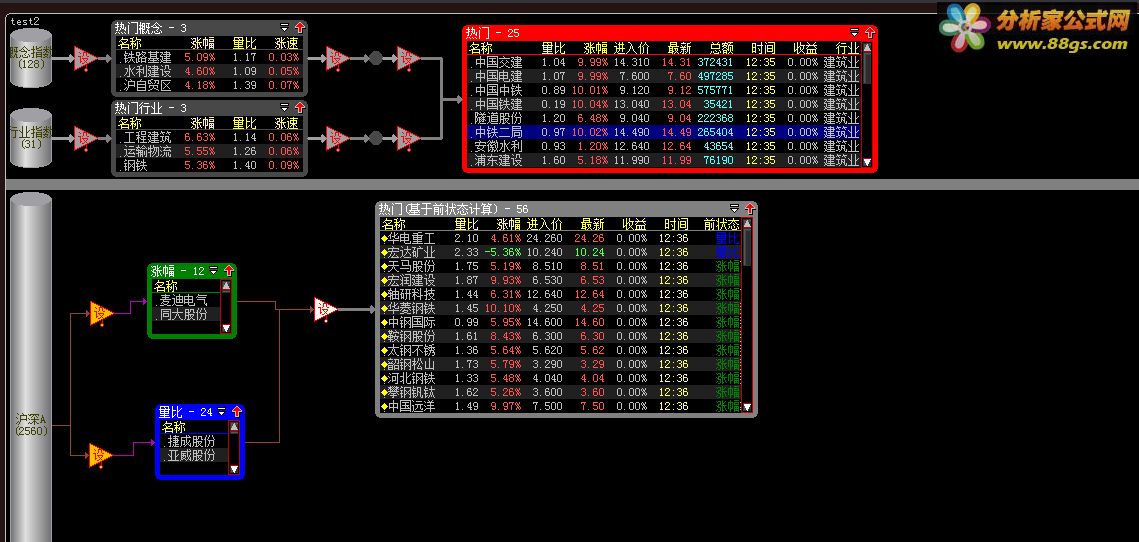Select the 沪自贸区 row
The width and height of the screenshot is (1139, 542).
208,86
